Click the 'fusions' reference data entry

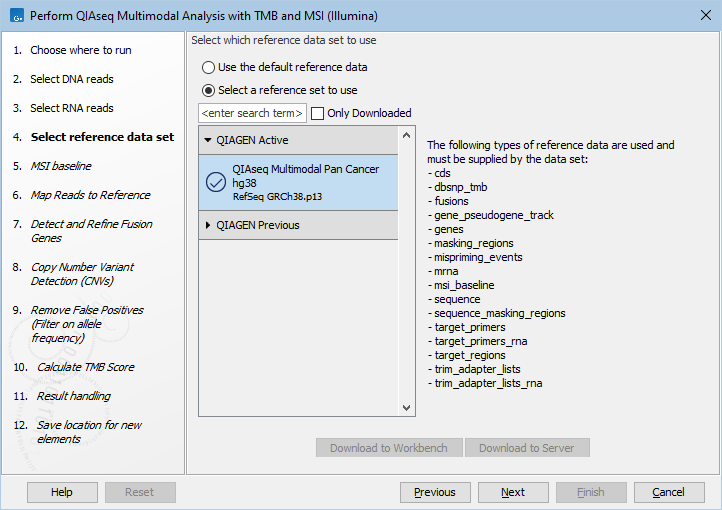click(451, 201)
